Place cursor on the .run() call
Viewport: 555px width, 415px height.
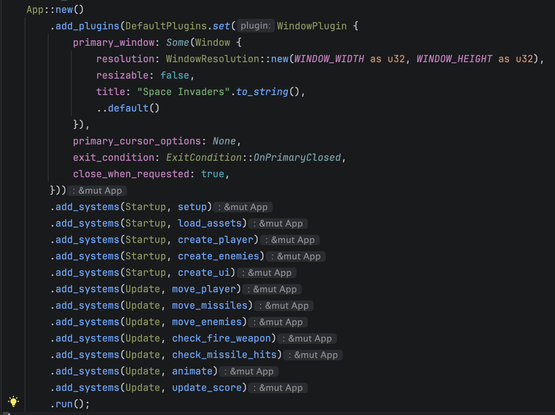(70, 404)
